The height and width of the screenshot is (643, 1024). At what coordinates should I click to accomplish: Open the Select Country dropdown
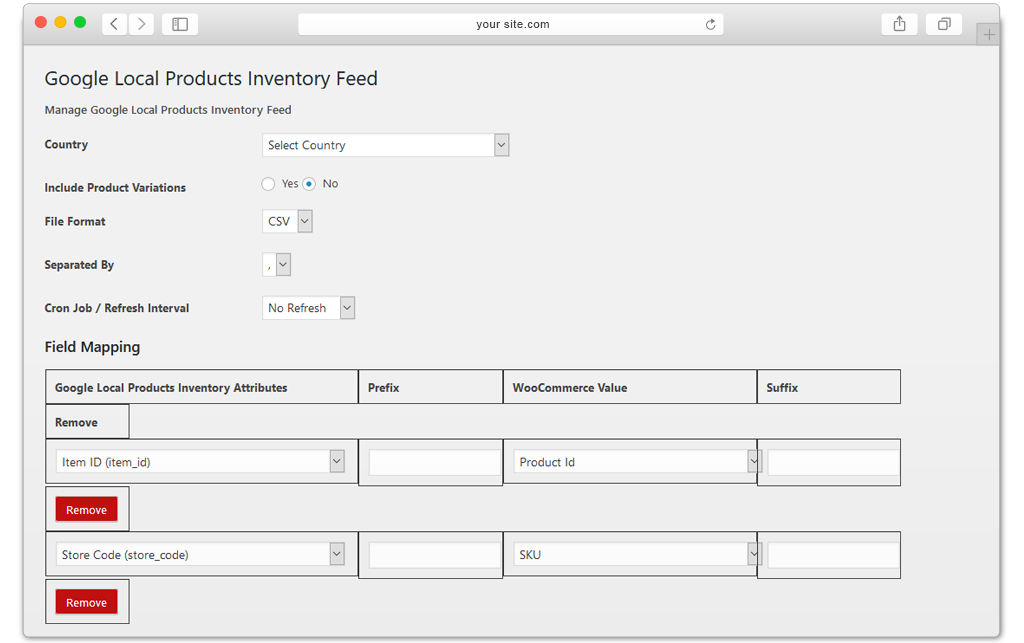point(385,145)
